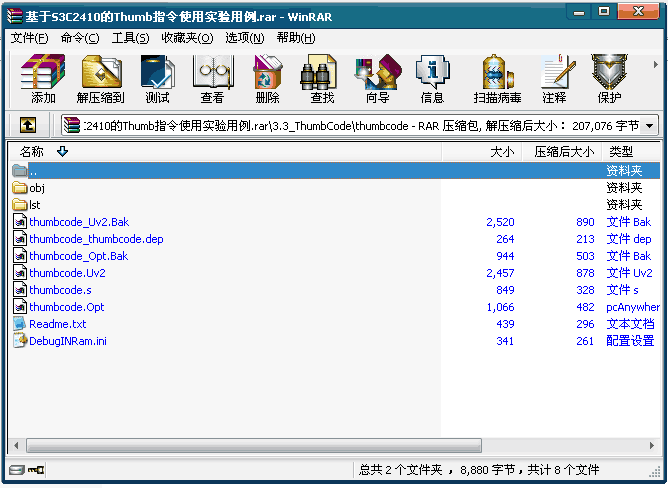
Task: Click the 解压缩到 (Extract To) icon
Action: click(x=101, y=79)
